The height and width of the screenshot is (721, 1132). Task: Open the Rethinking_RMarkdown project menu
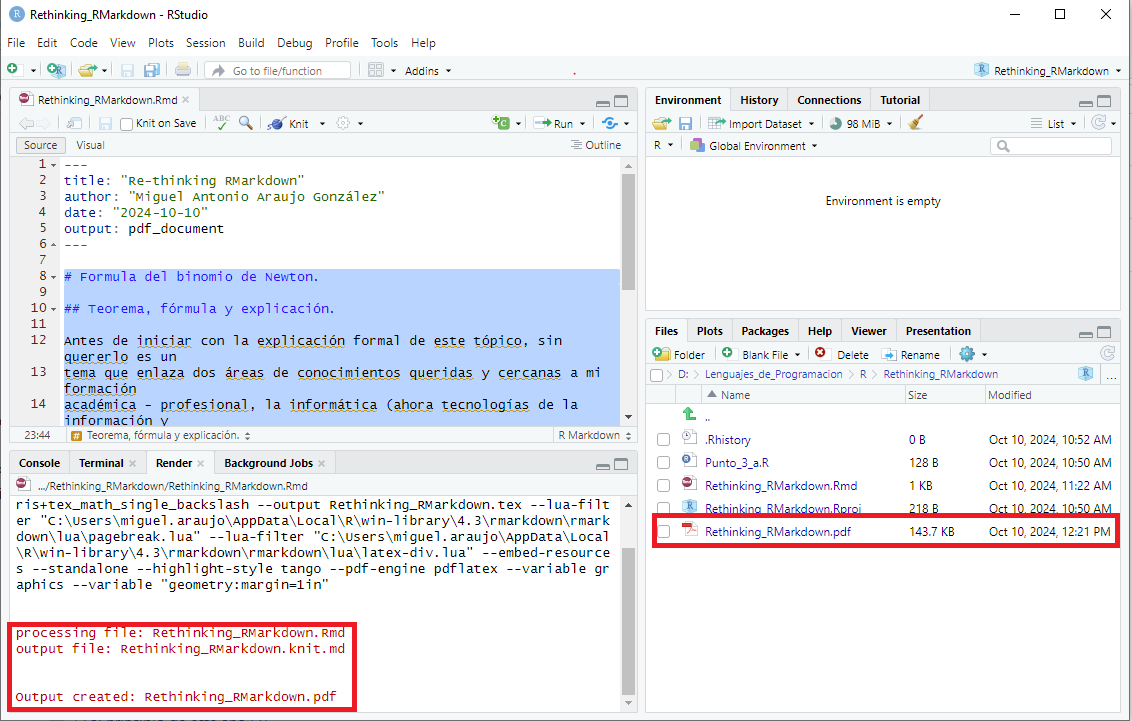pos(1048,71)
